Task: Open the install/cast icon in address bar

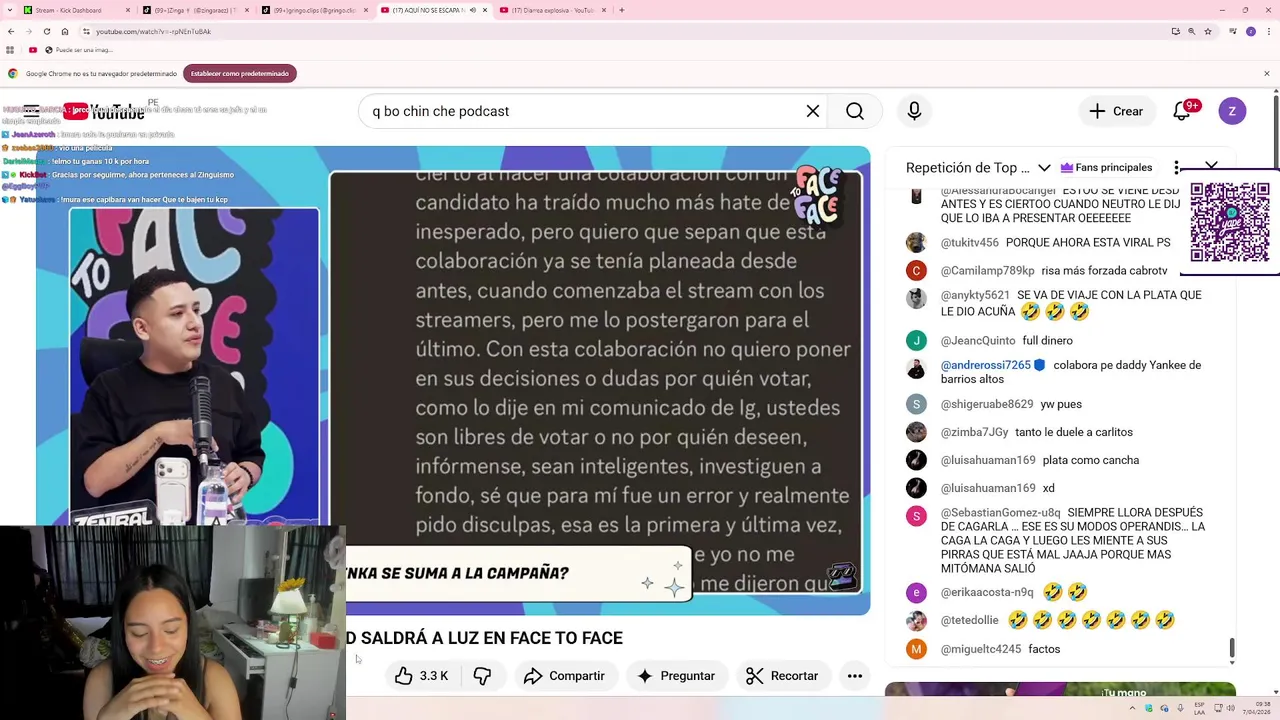Action: pyautogui.click(x=1175, y=31)
